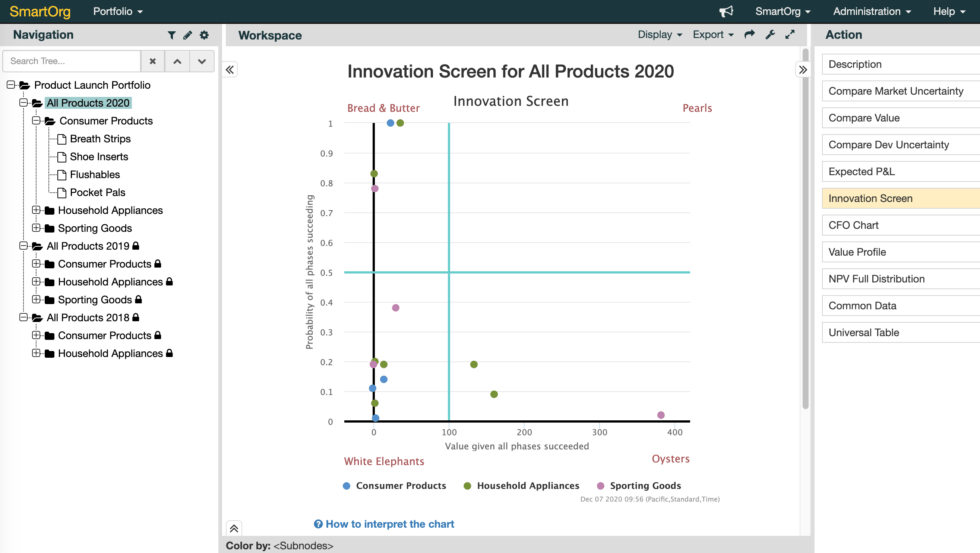Open the Portfolio menu in top bar
980x553 pixels.
(x=117, y=12)
